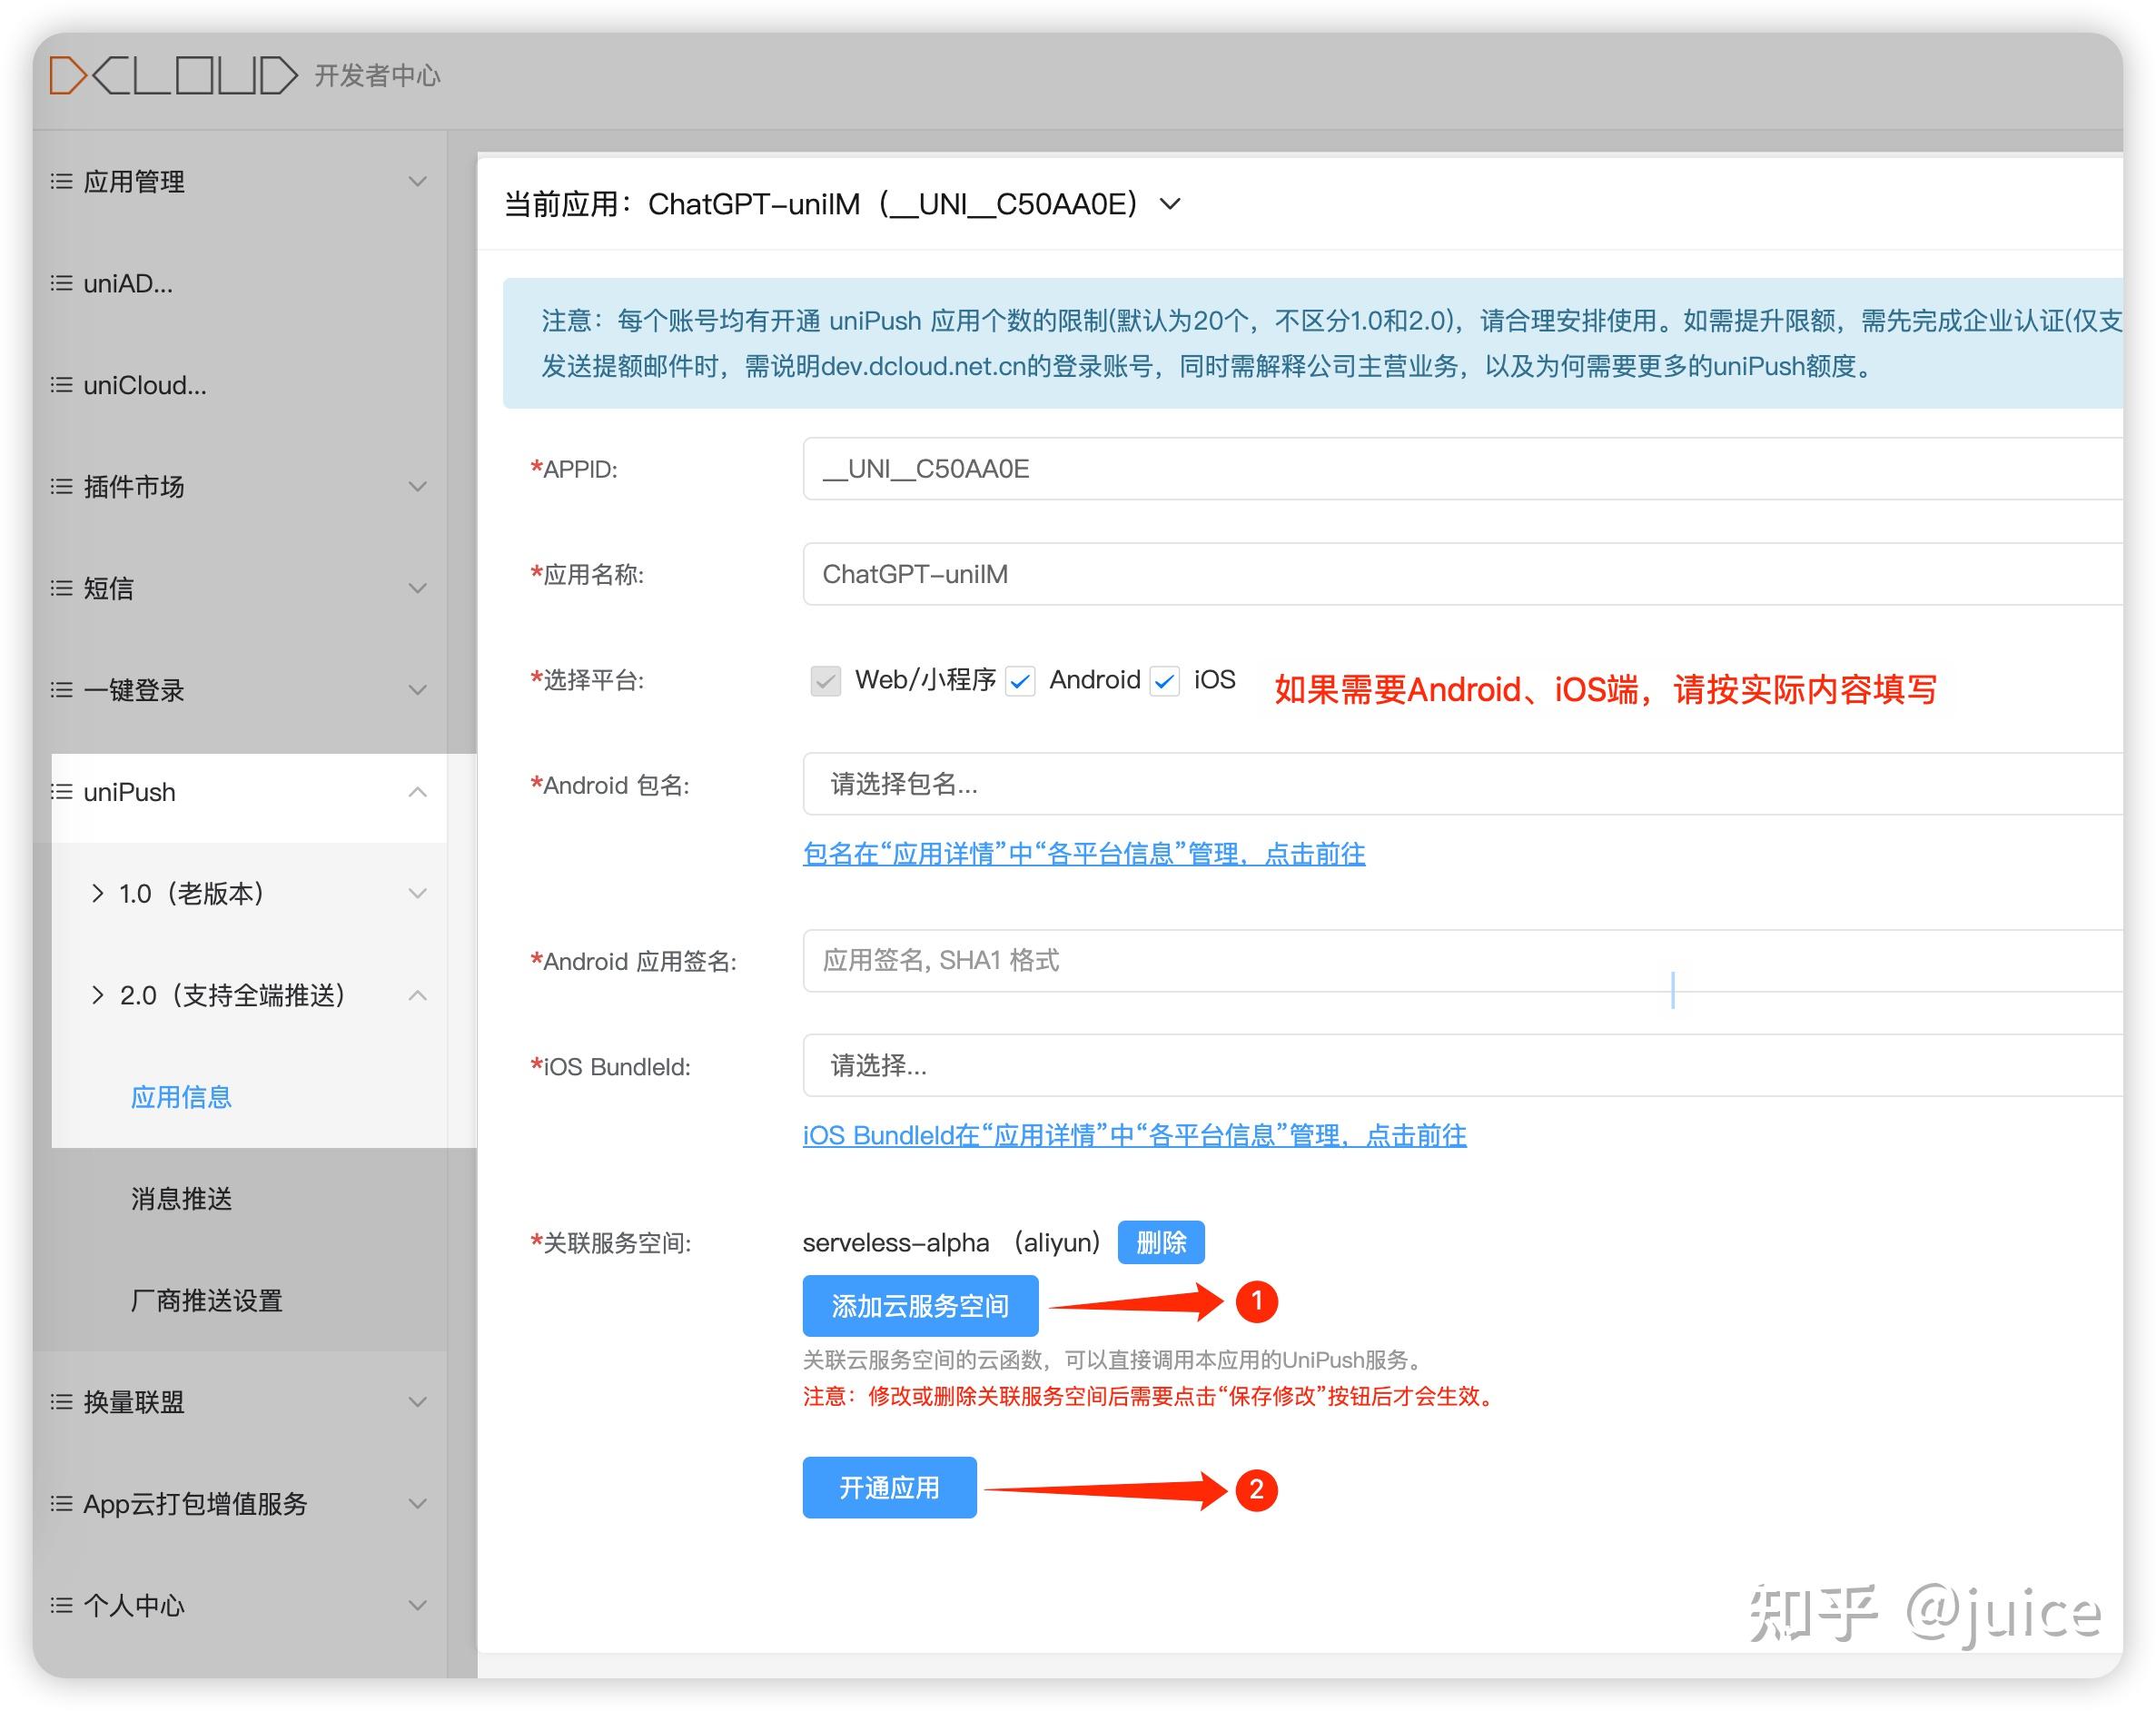Click the arrow icon before 1.0（老版本）
2156x1711 pixels.
[x=97, y=893]
